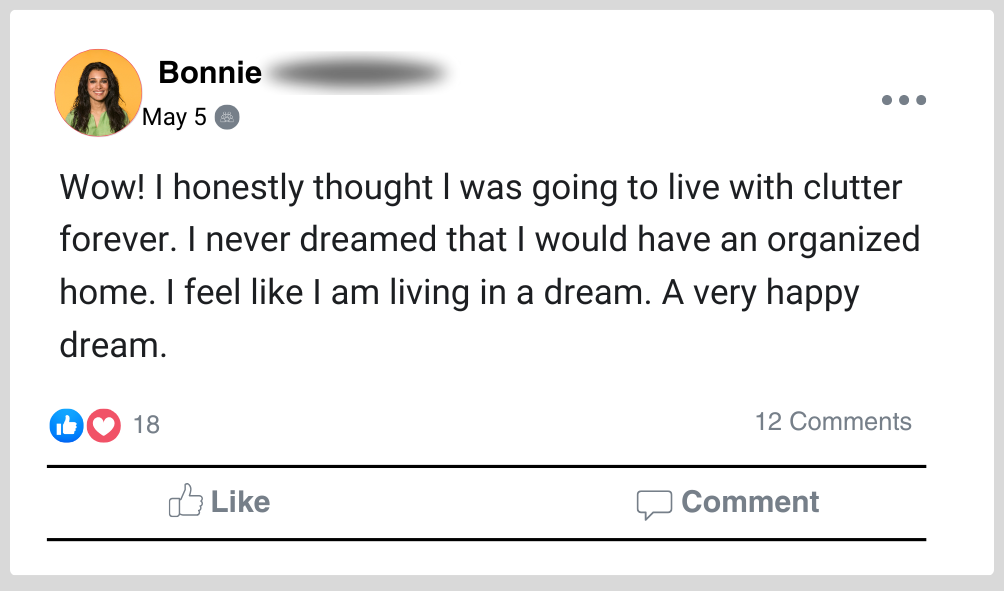Click the red heart reaction icon
The height and width of the screenshot is (591, 1004).
tap(103, 425)
